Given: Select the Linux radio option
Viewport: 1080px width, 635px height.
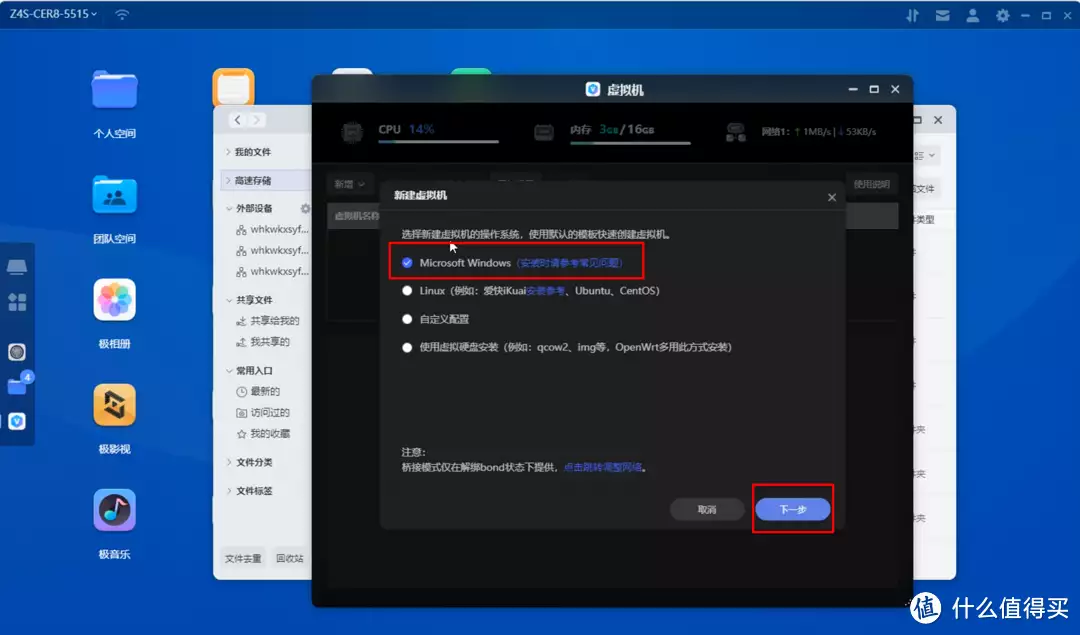Looking at the screenshot, I should [407, 291].
